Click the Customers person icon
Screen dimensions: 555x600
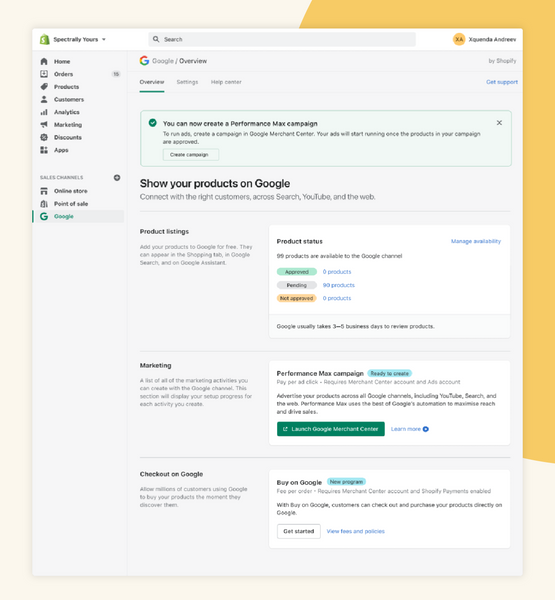tap(44, 99)
